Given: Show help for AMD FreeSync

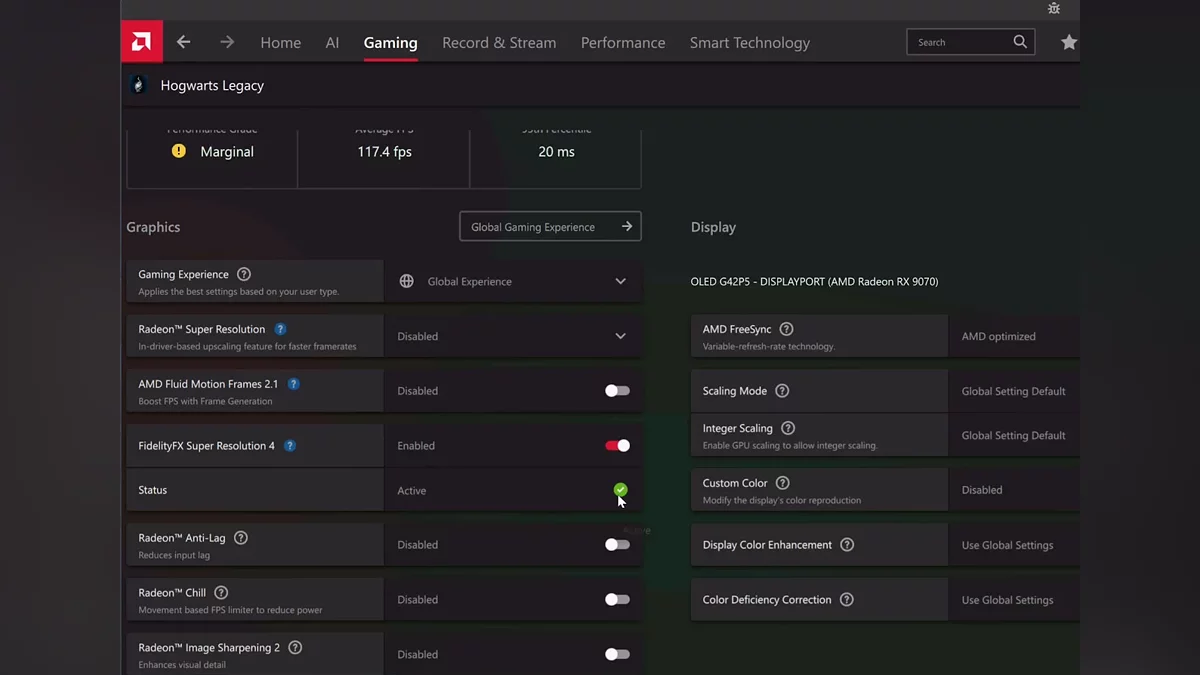Looking at the screenshot, I should tap(786, 329).
